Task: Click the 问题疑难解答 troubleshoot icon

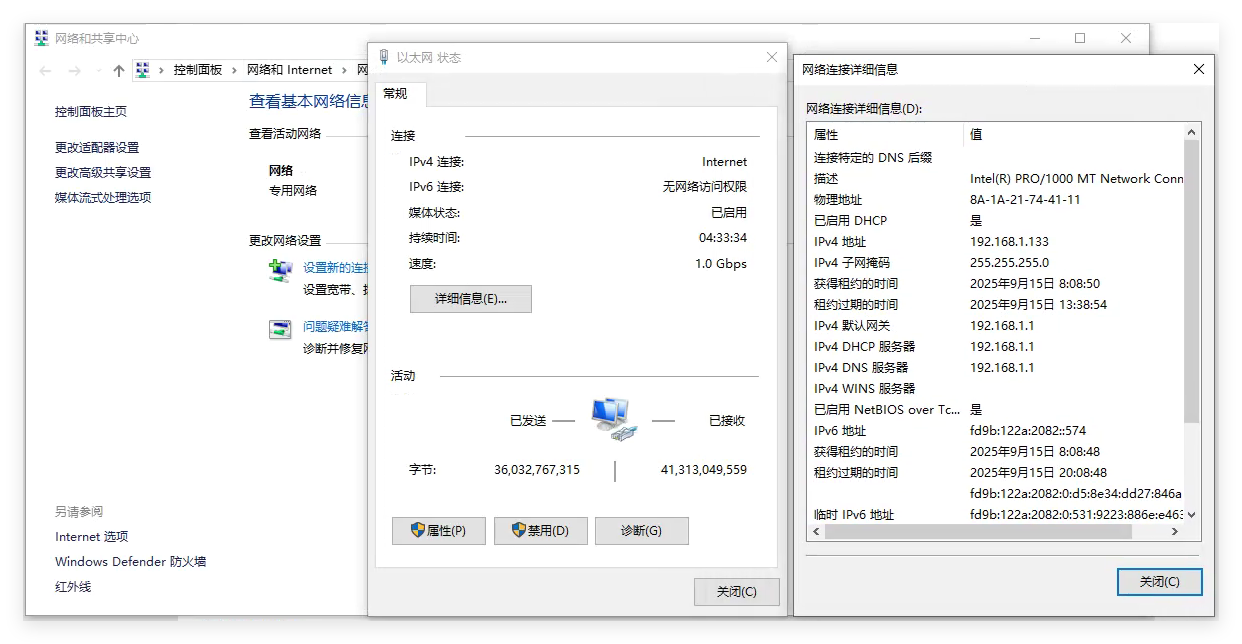Action: [x=280, y=329]
